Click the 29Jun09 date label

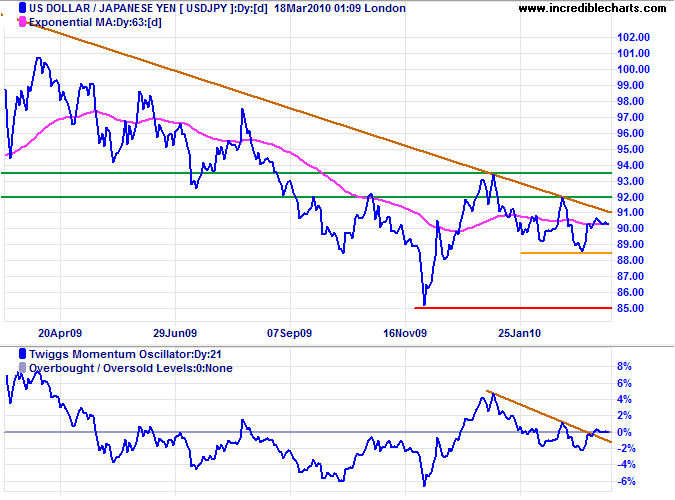175,333
